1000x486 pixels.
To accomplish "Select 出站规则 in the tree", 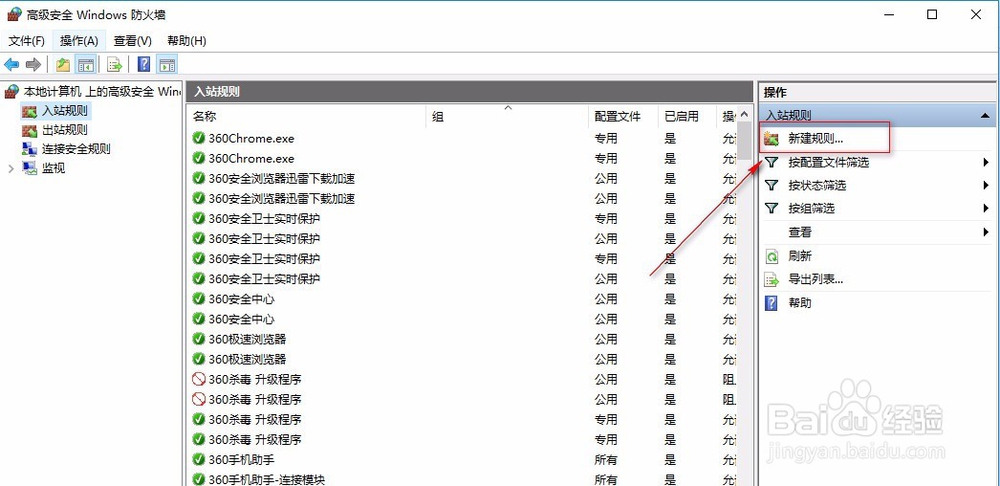I will 64,130.
